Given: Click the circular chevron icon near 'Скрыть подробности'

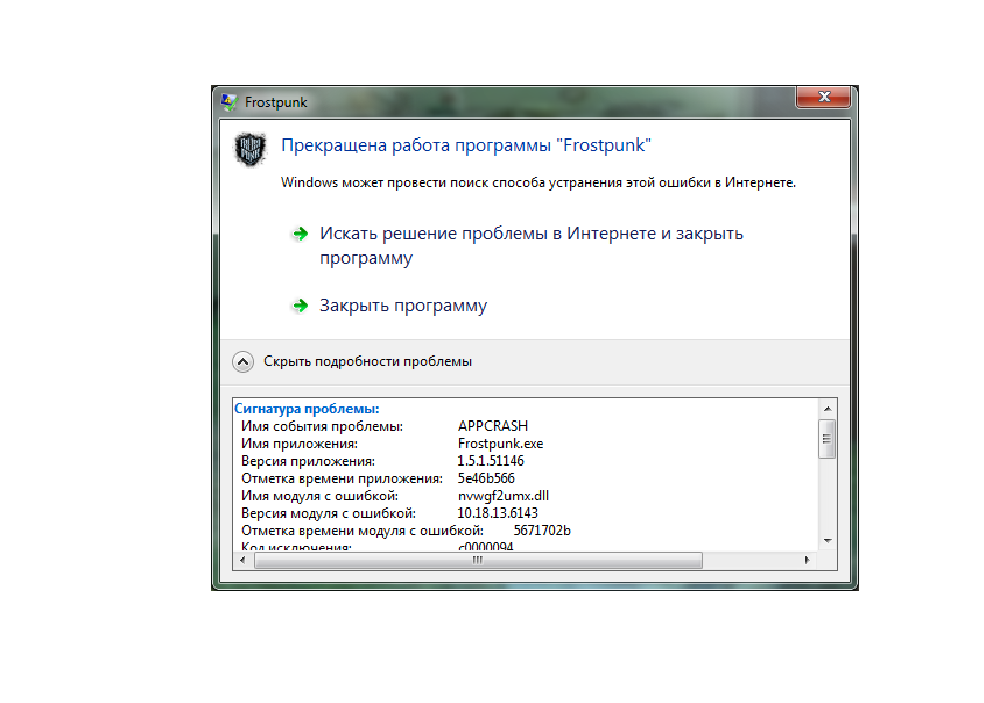Looking at the screenshot, I should click(243, 361).
